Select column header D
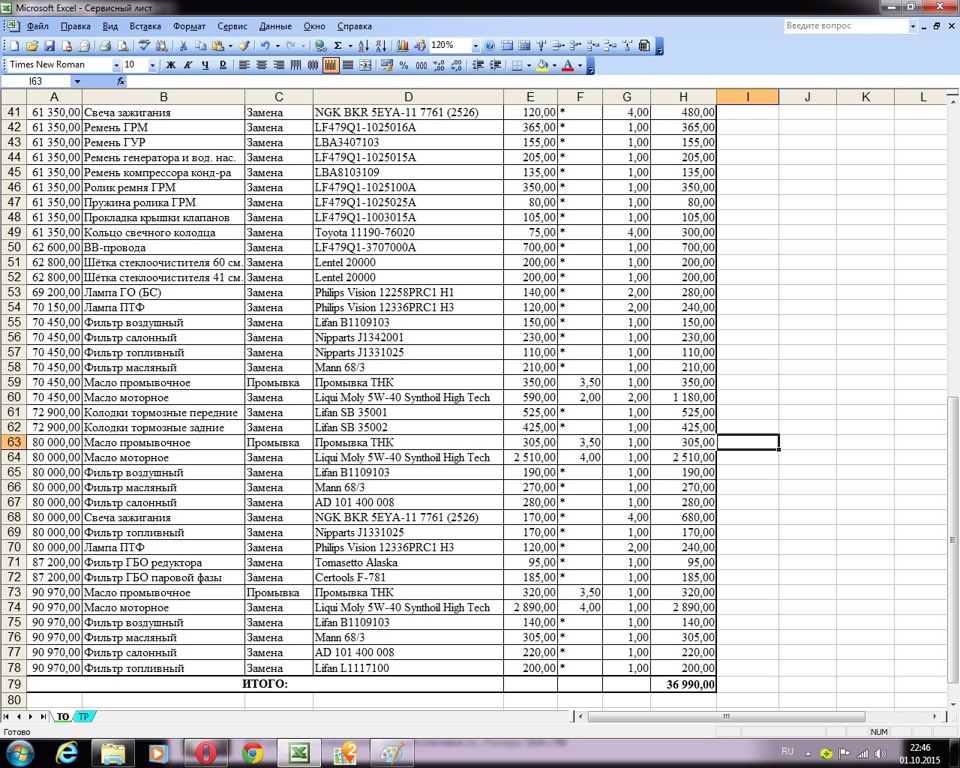The image size is (960, 768). pyautogui.click(x=408, y=97)
